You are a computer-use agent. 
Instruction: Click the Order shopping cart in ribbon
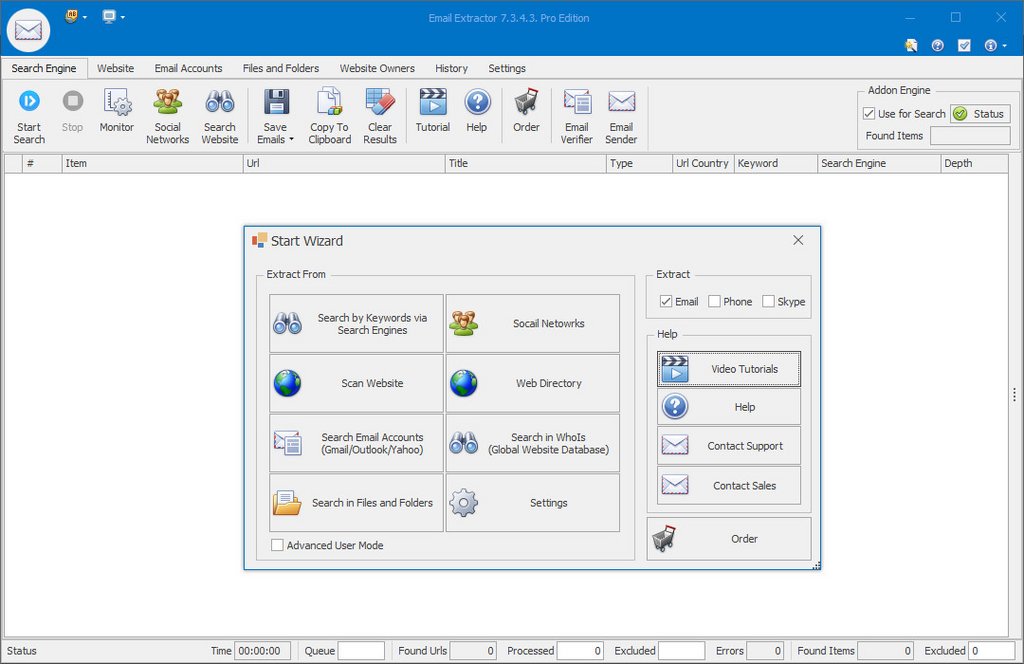click(x=526, y=111)
